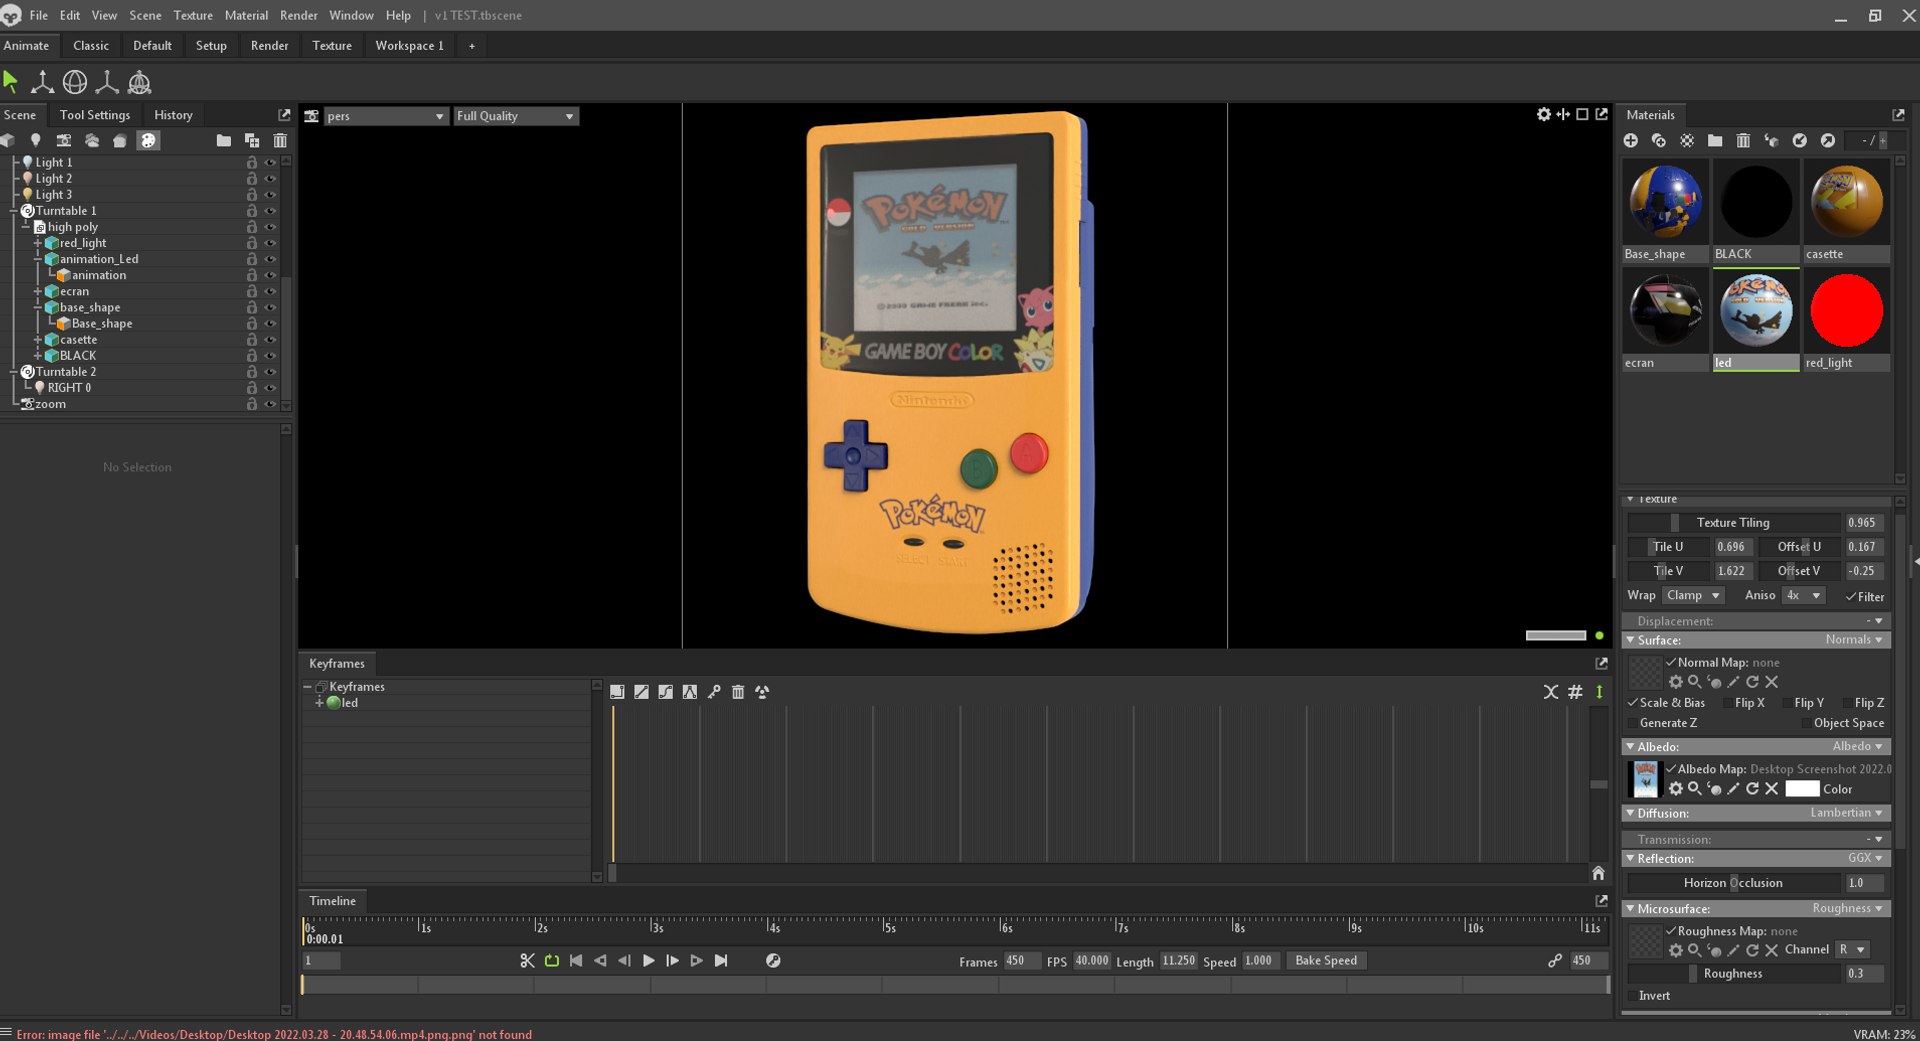This screenshot has width=1920, height=1041.
Task: Search Normal Map with magnifier icon
Action: tap(1695, 682)
